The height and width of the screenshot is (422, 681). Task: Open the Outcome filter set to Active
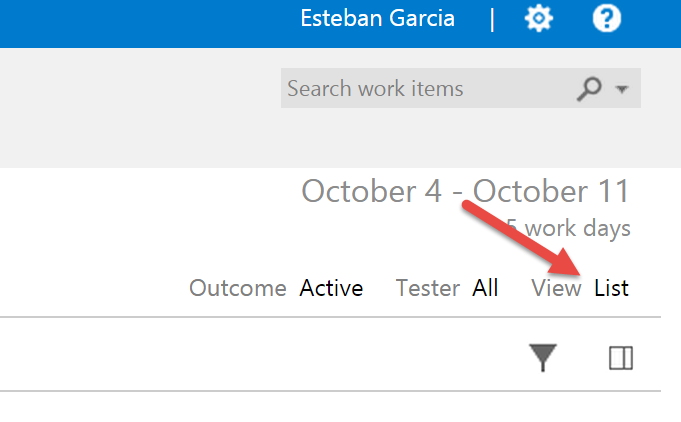331,288
